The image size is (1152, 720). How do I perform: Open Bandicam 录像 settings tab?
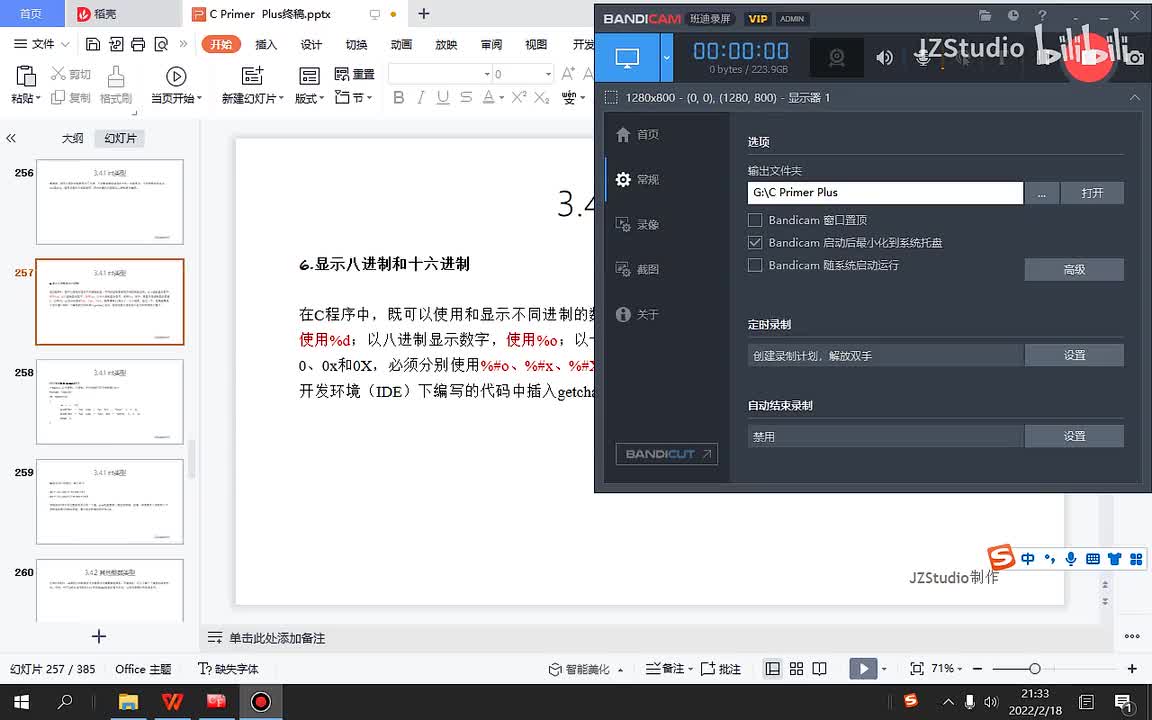coord(636,225)
